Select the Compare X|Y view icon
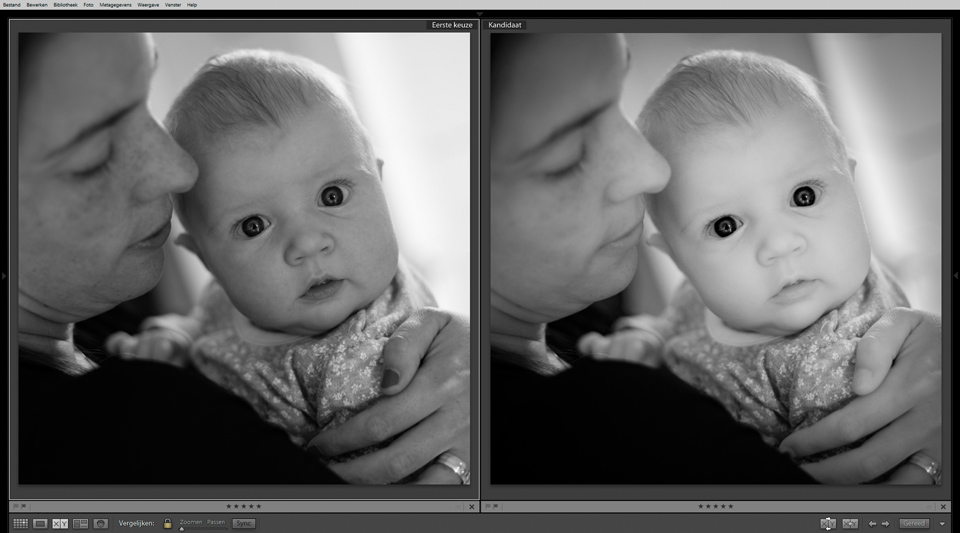This screenshot has width=960, height=533. (x=60, y=523)
